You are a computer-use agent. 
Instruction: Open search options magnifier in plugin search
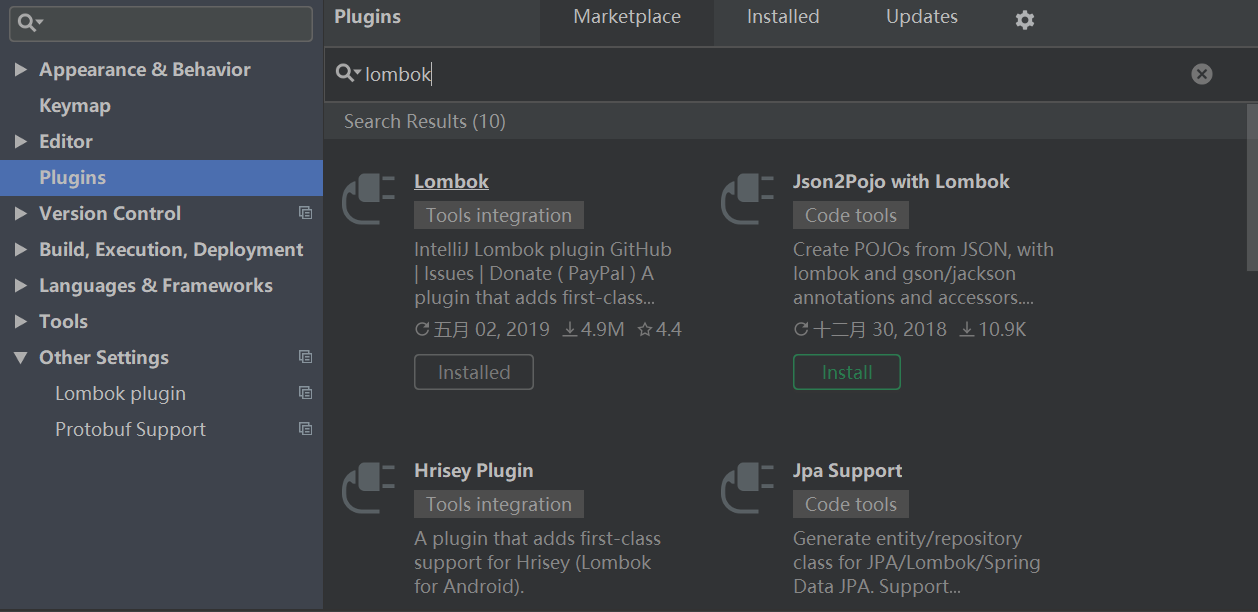[x=348, y=74]
